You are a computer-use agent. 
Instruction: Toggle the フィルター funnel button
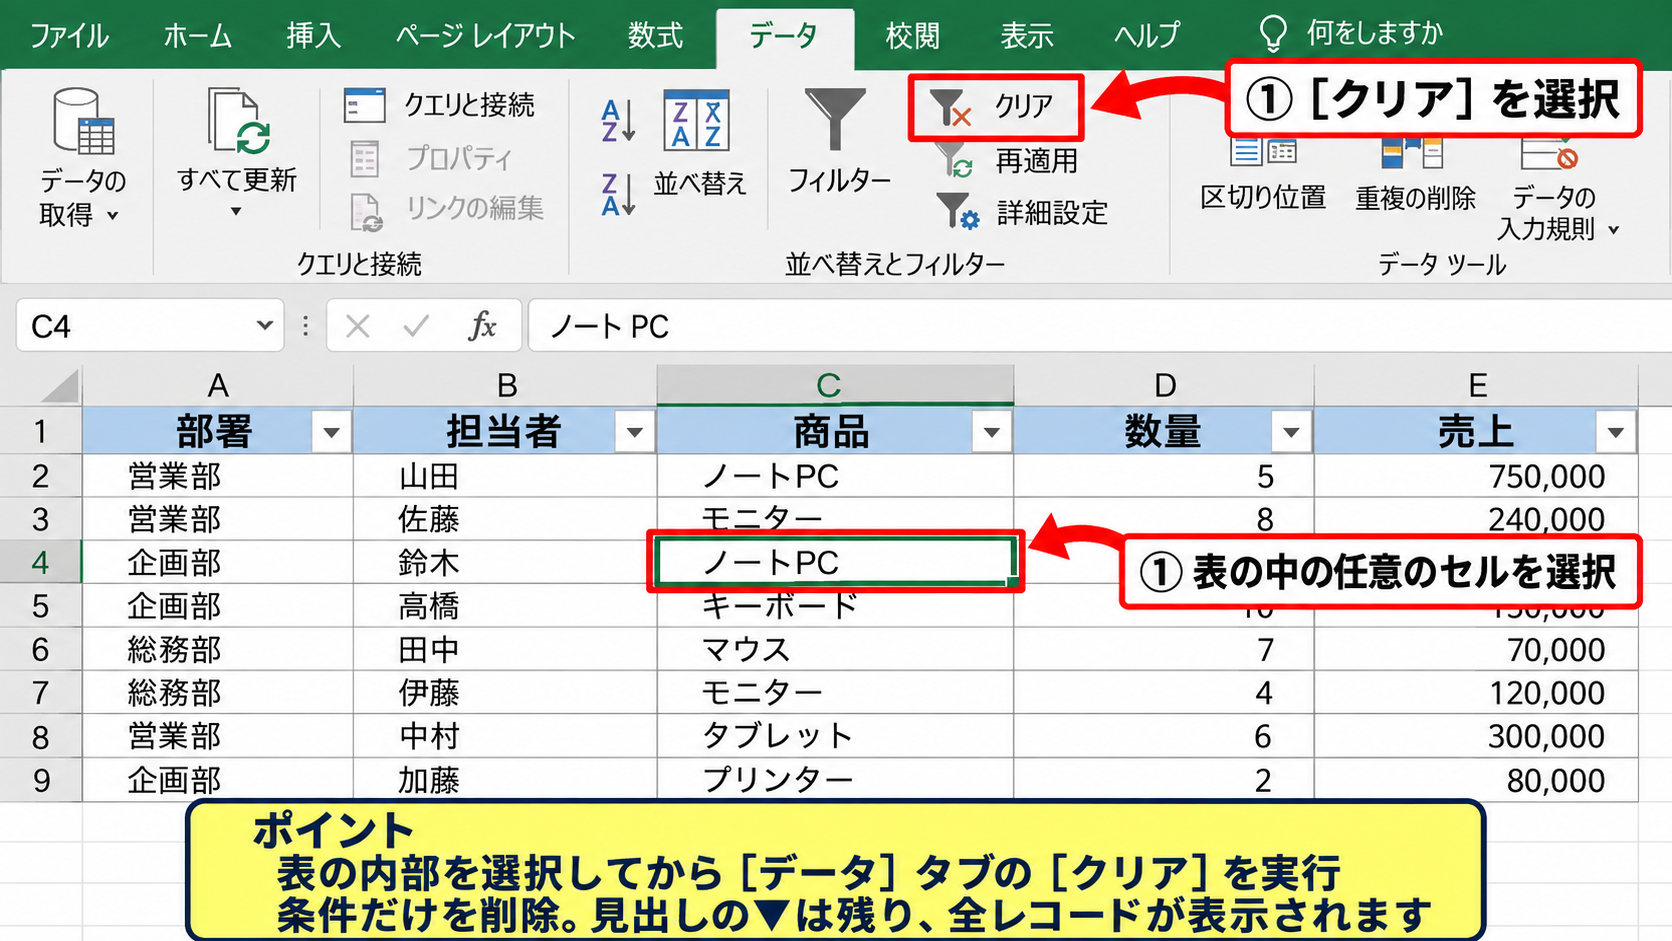[838, 142]
